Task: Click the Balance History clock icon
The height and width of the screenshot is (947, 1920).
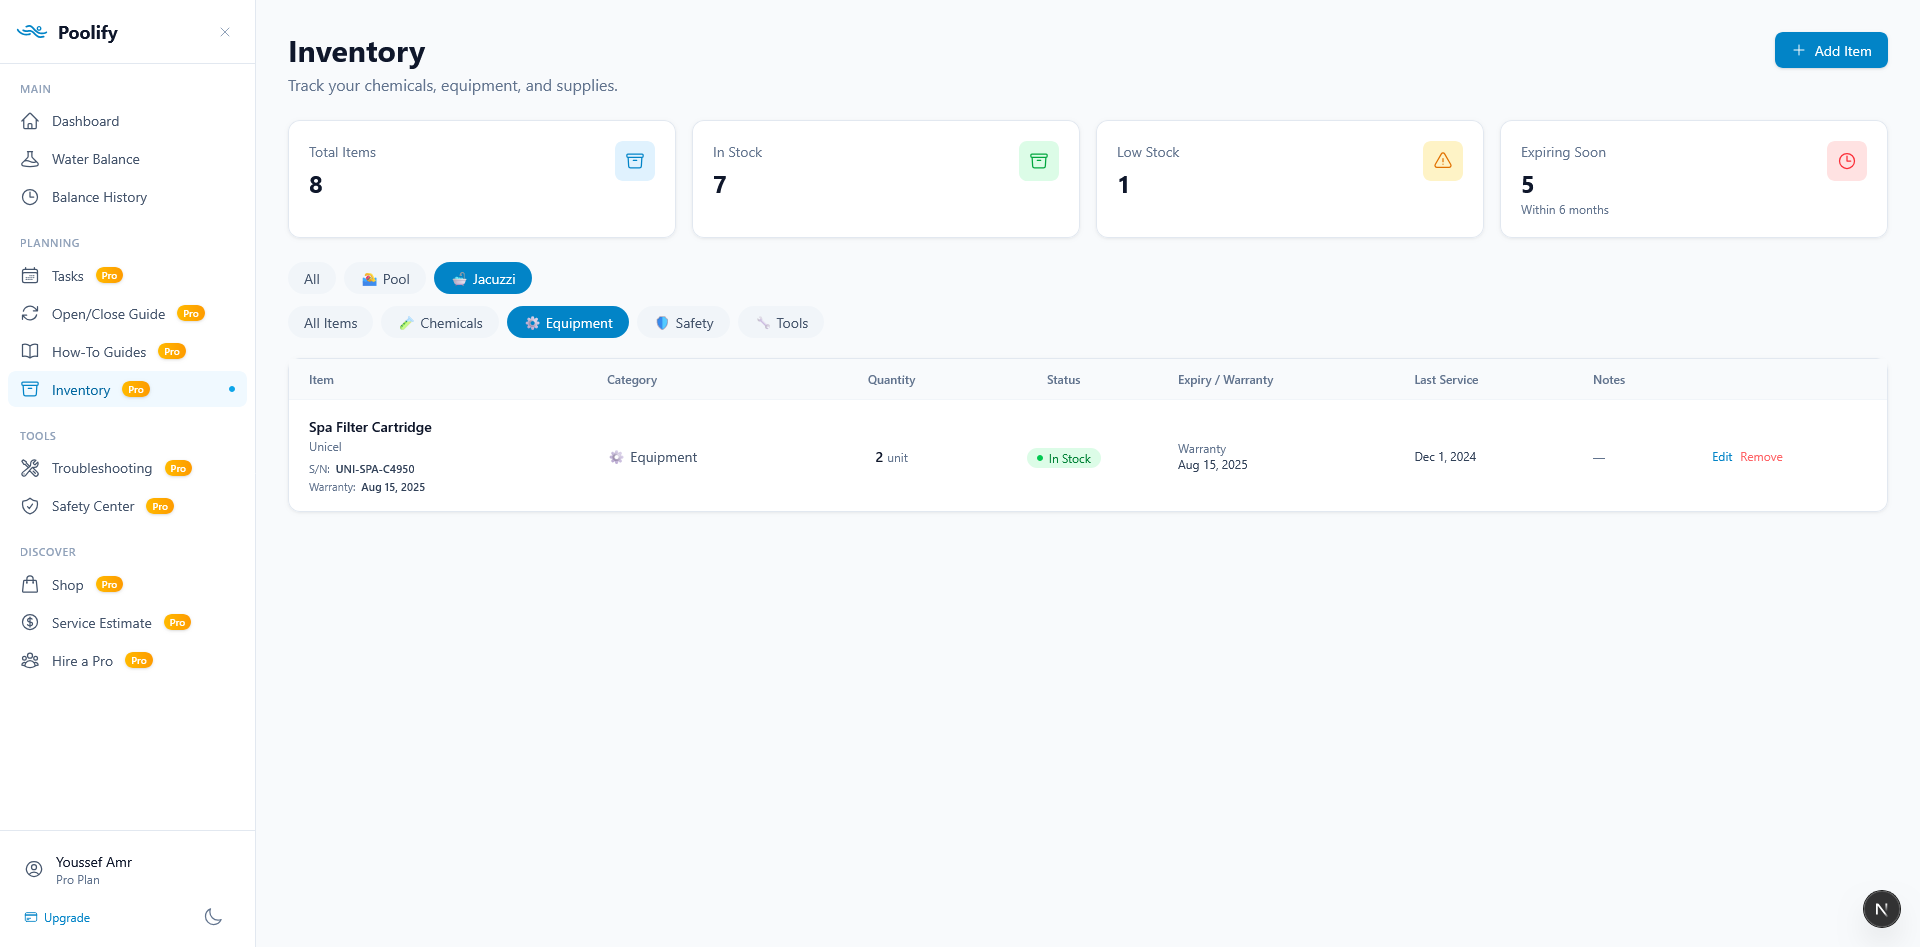Action: (x=30, y=197)
